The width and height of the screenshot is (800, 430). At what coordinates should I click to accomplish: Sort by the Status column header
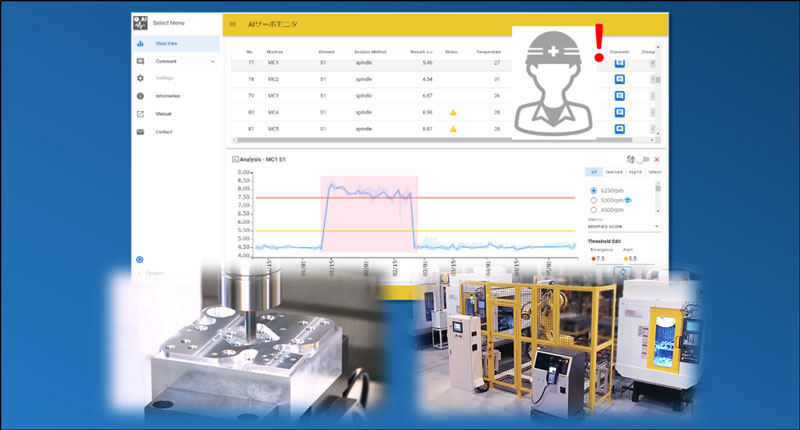point(451,52)
